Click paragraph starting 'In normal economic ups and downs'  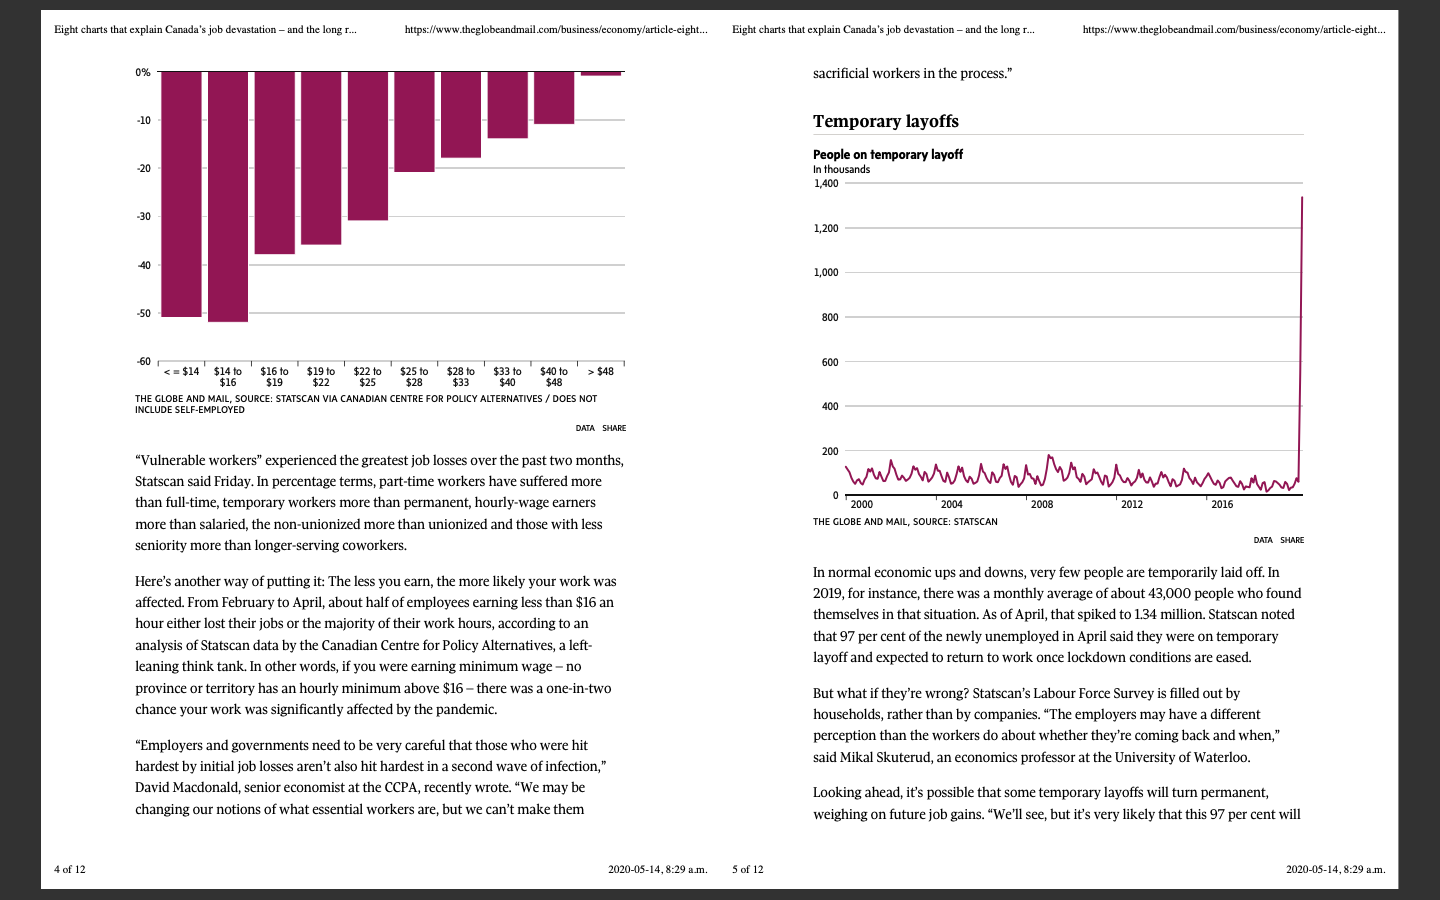(x=1057, y=615)
